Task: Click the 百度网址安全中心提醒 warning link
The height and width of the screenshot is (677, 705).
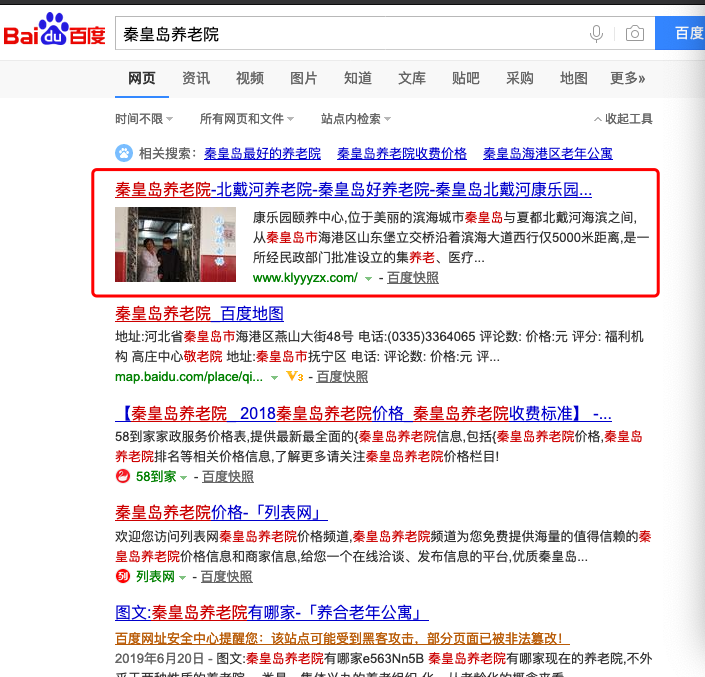Action: [342, 638]
